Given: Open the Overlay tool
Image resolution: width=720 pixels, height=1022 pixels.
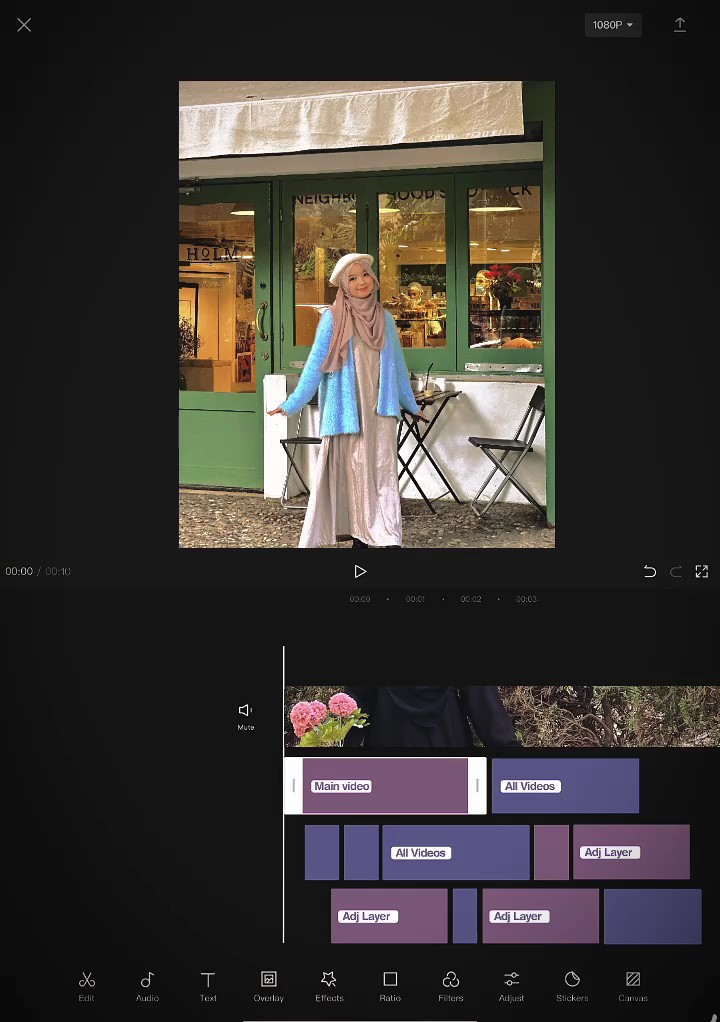Looking at the screenshot, I should pyautogui.click(x=268, y=985).
